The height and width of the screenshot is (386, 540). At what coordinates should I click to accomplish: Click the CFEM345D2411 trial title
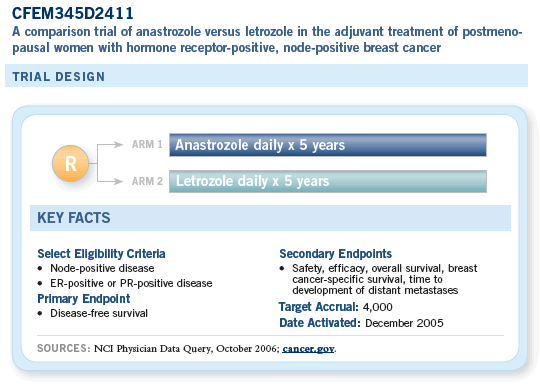tap(73, 14)
